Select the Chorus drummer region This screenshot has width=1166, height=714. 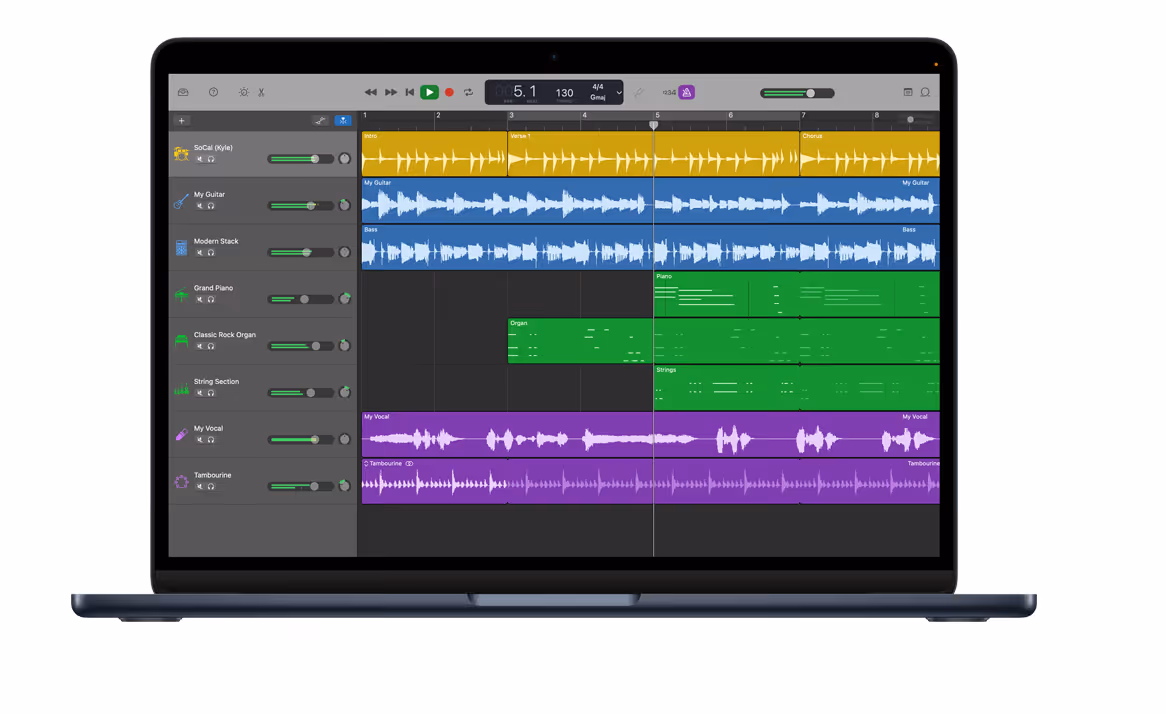869,154
